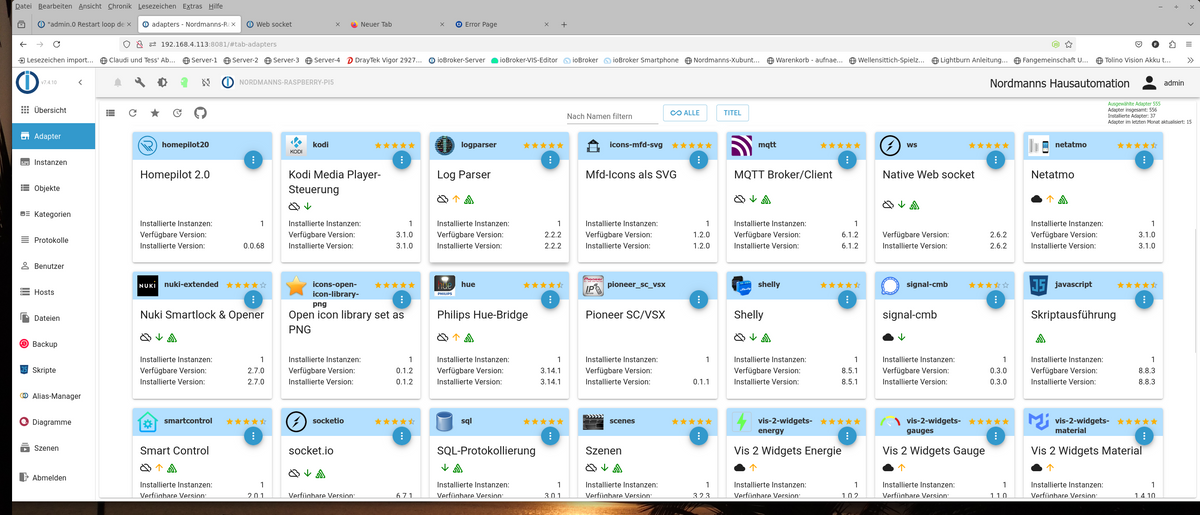1200x515 pixels.
Task: Open the kodi card three-dot menu
Action: 401,158
